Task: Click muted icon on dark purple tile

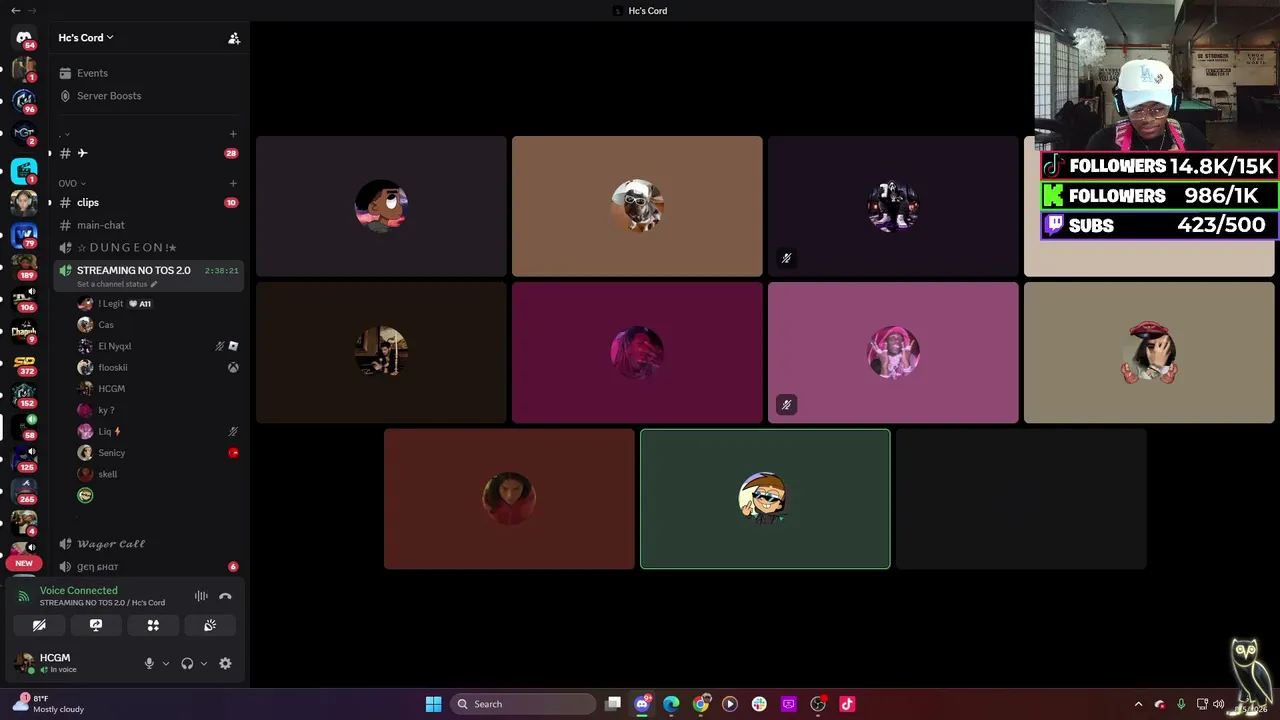Action: [786, 258]
